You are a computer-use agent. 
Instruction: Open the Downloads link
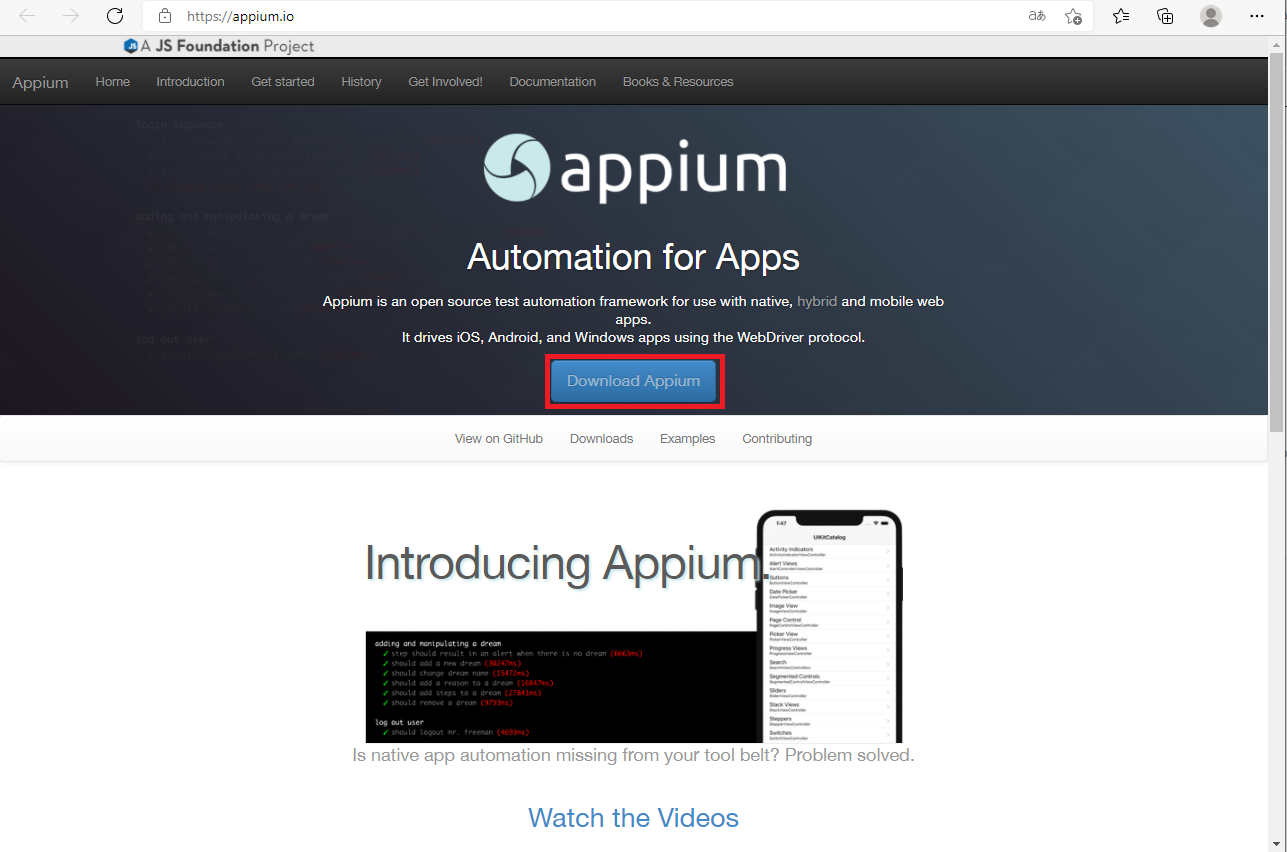point(601,439)
